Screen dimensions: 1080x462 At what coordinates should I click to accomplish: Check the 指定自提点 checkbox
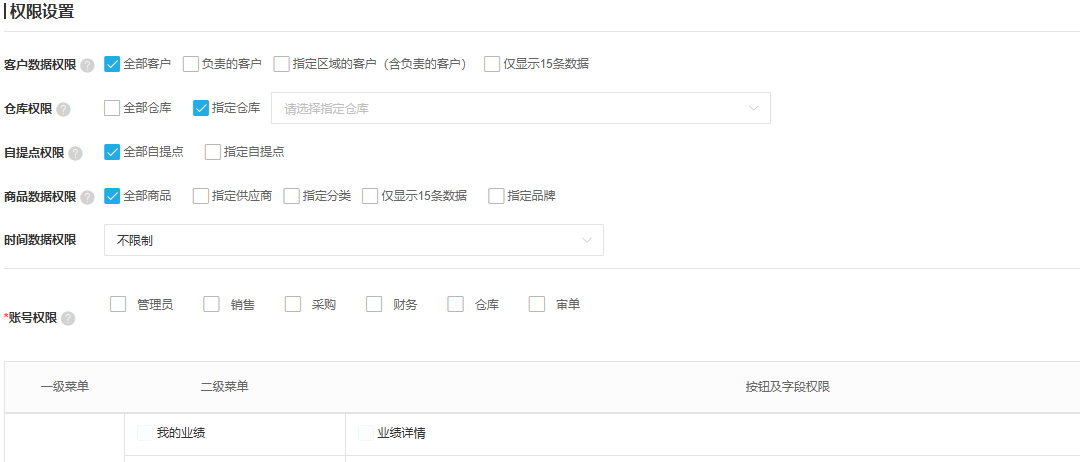pos(213,152)
